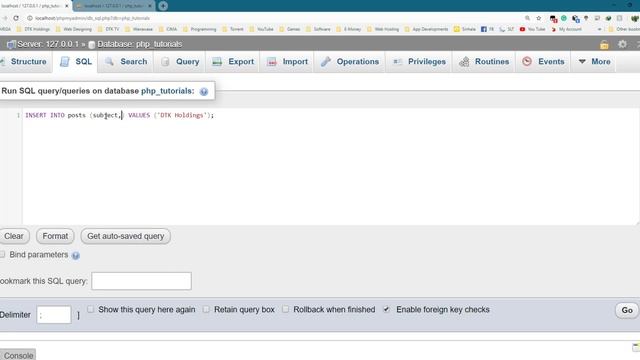Go to the Query tab

180,62
